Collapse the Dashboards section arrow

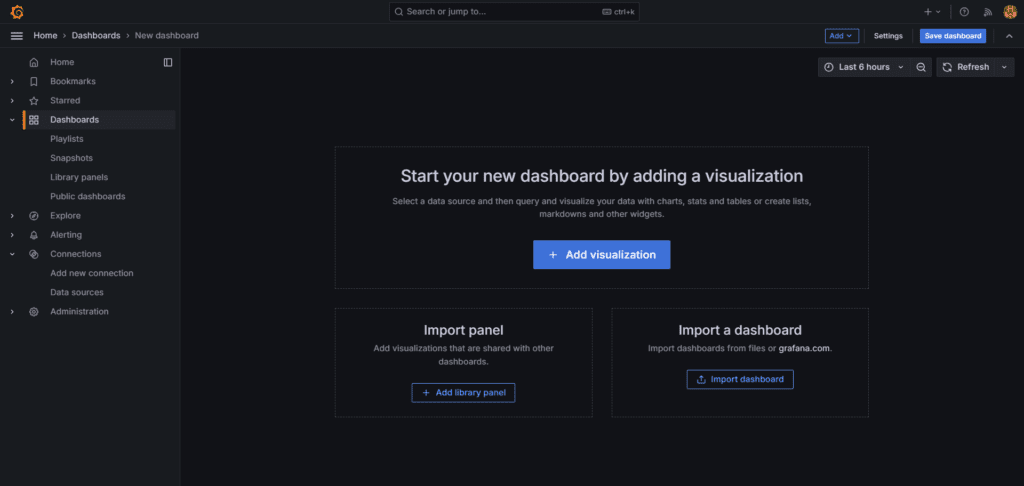pos(12,120)
